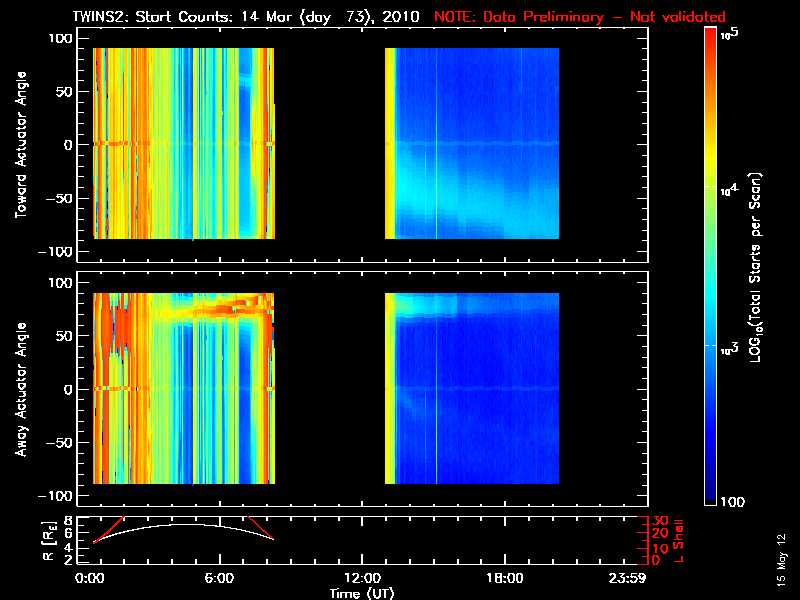The image size is (800, 600).
Task: Click the red "NOTE: Data Preliminary" warning text
Action: [x=580, y=17]
